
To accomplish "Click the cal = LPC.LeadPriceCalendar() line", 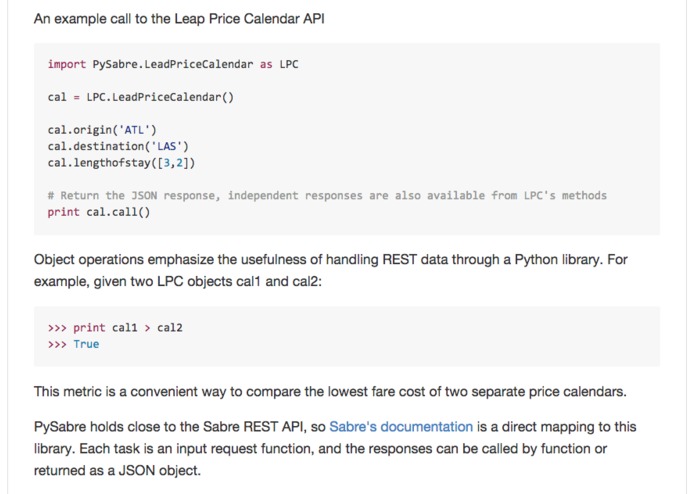I will pos(140,97).
